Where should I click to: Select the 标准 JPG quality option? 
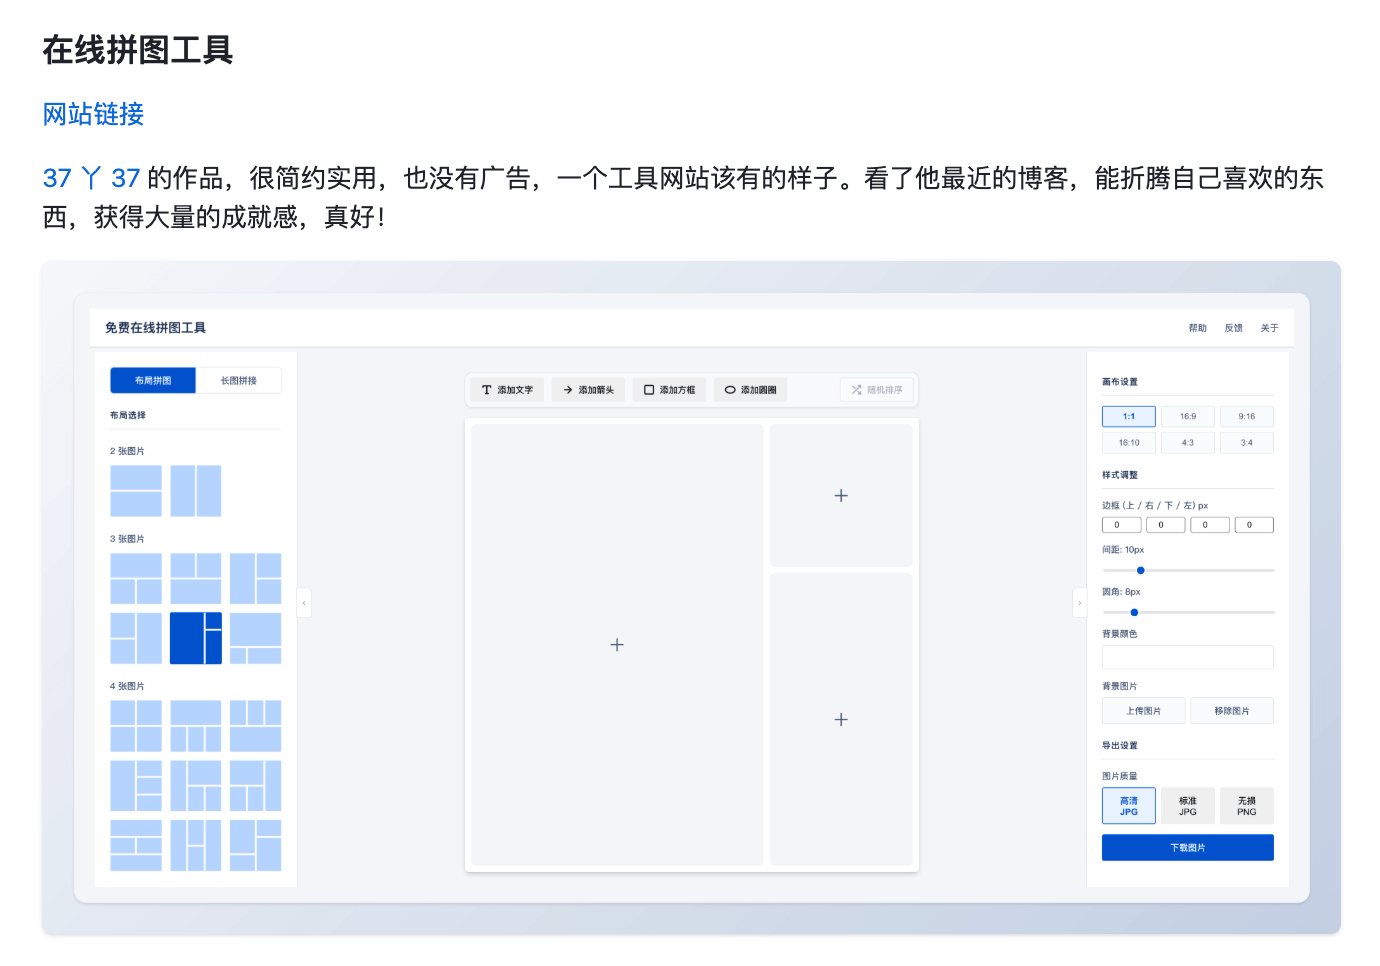[x=1187, y=806]
